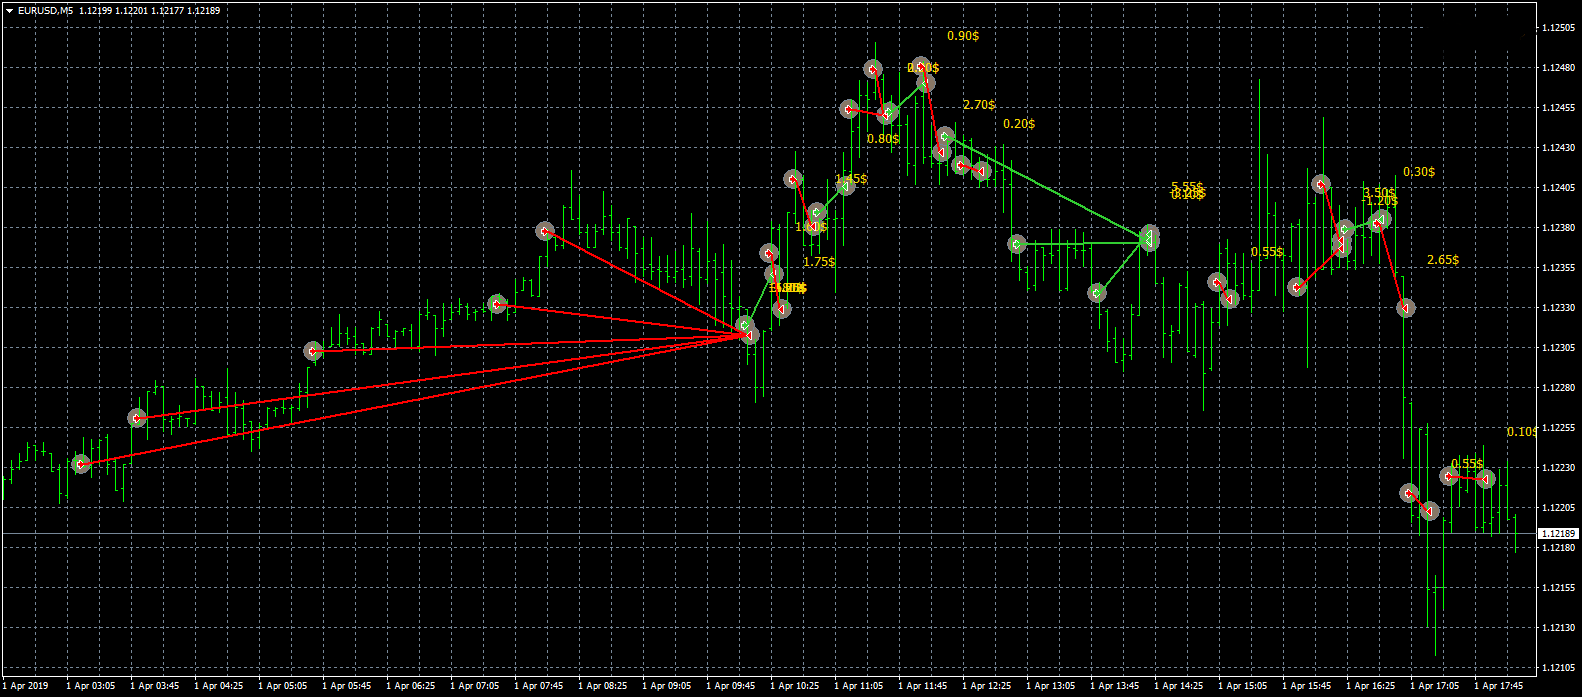Image resolution: width=1582 pixels, height=697 pixels.
Task: Click the 1.12355 price scale label
Action: pyautogui.click(x=1559, y=268)
